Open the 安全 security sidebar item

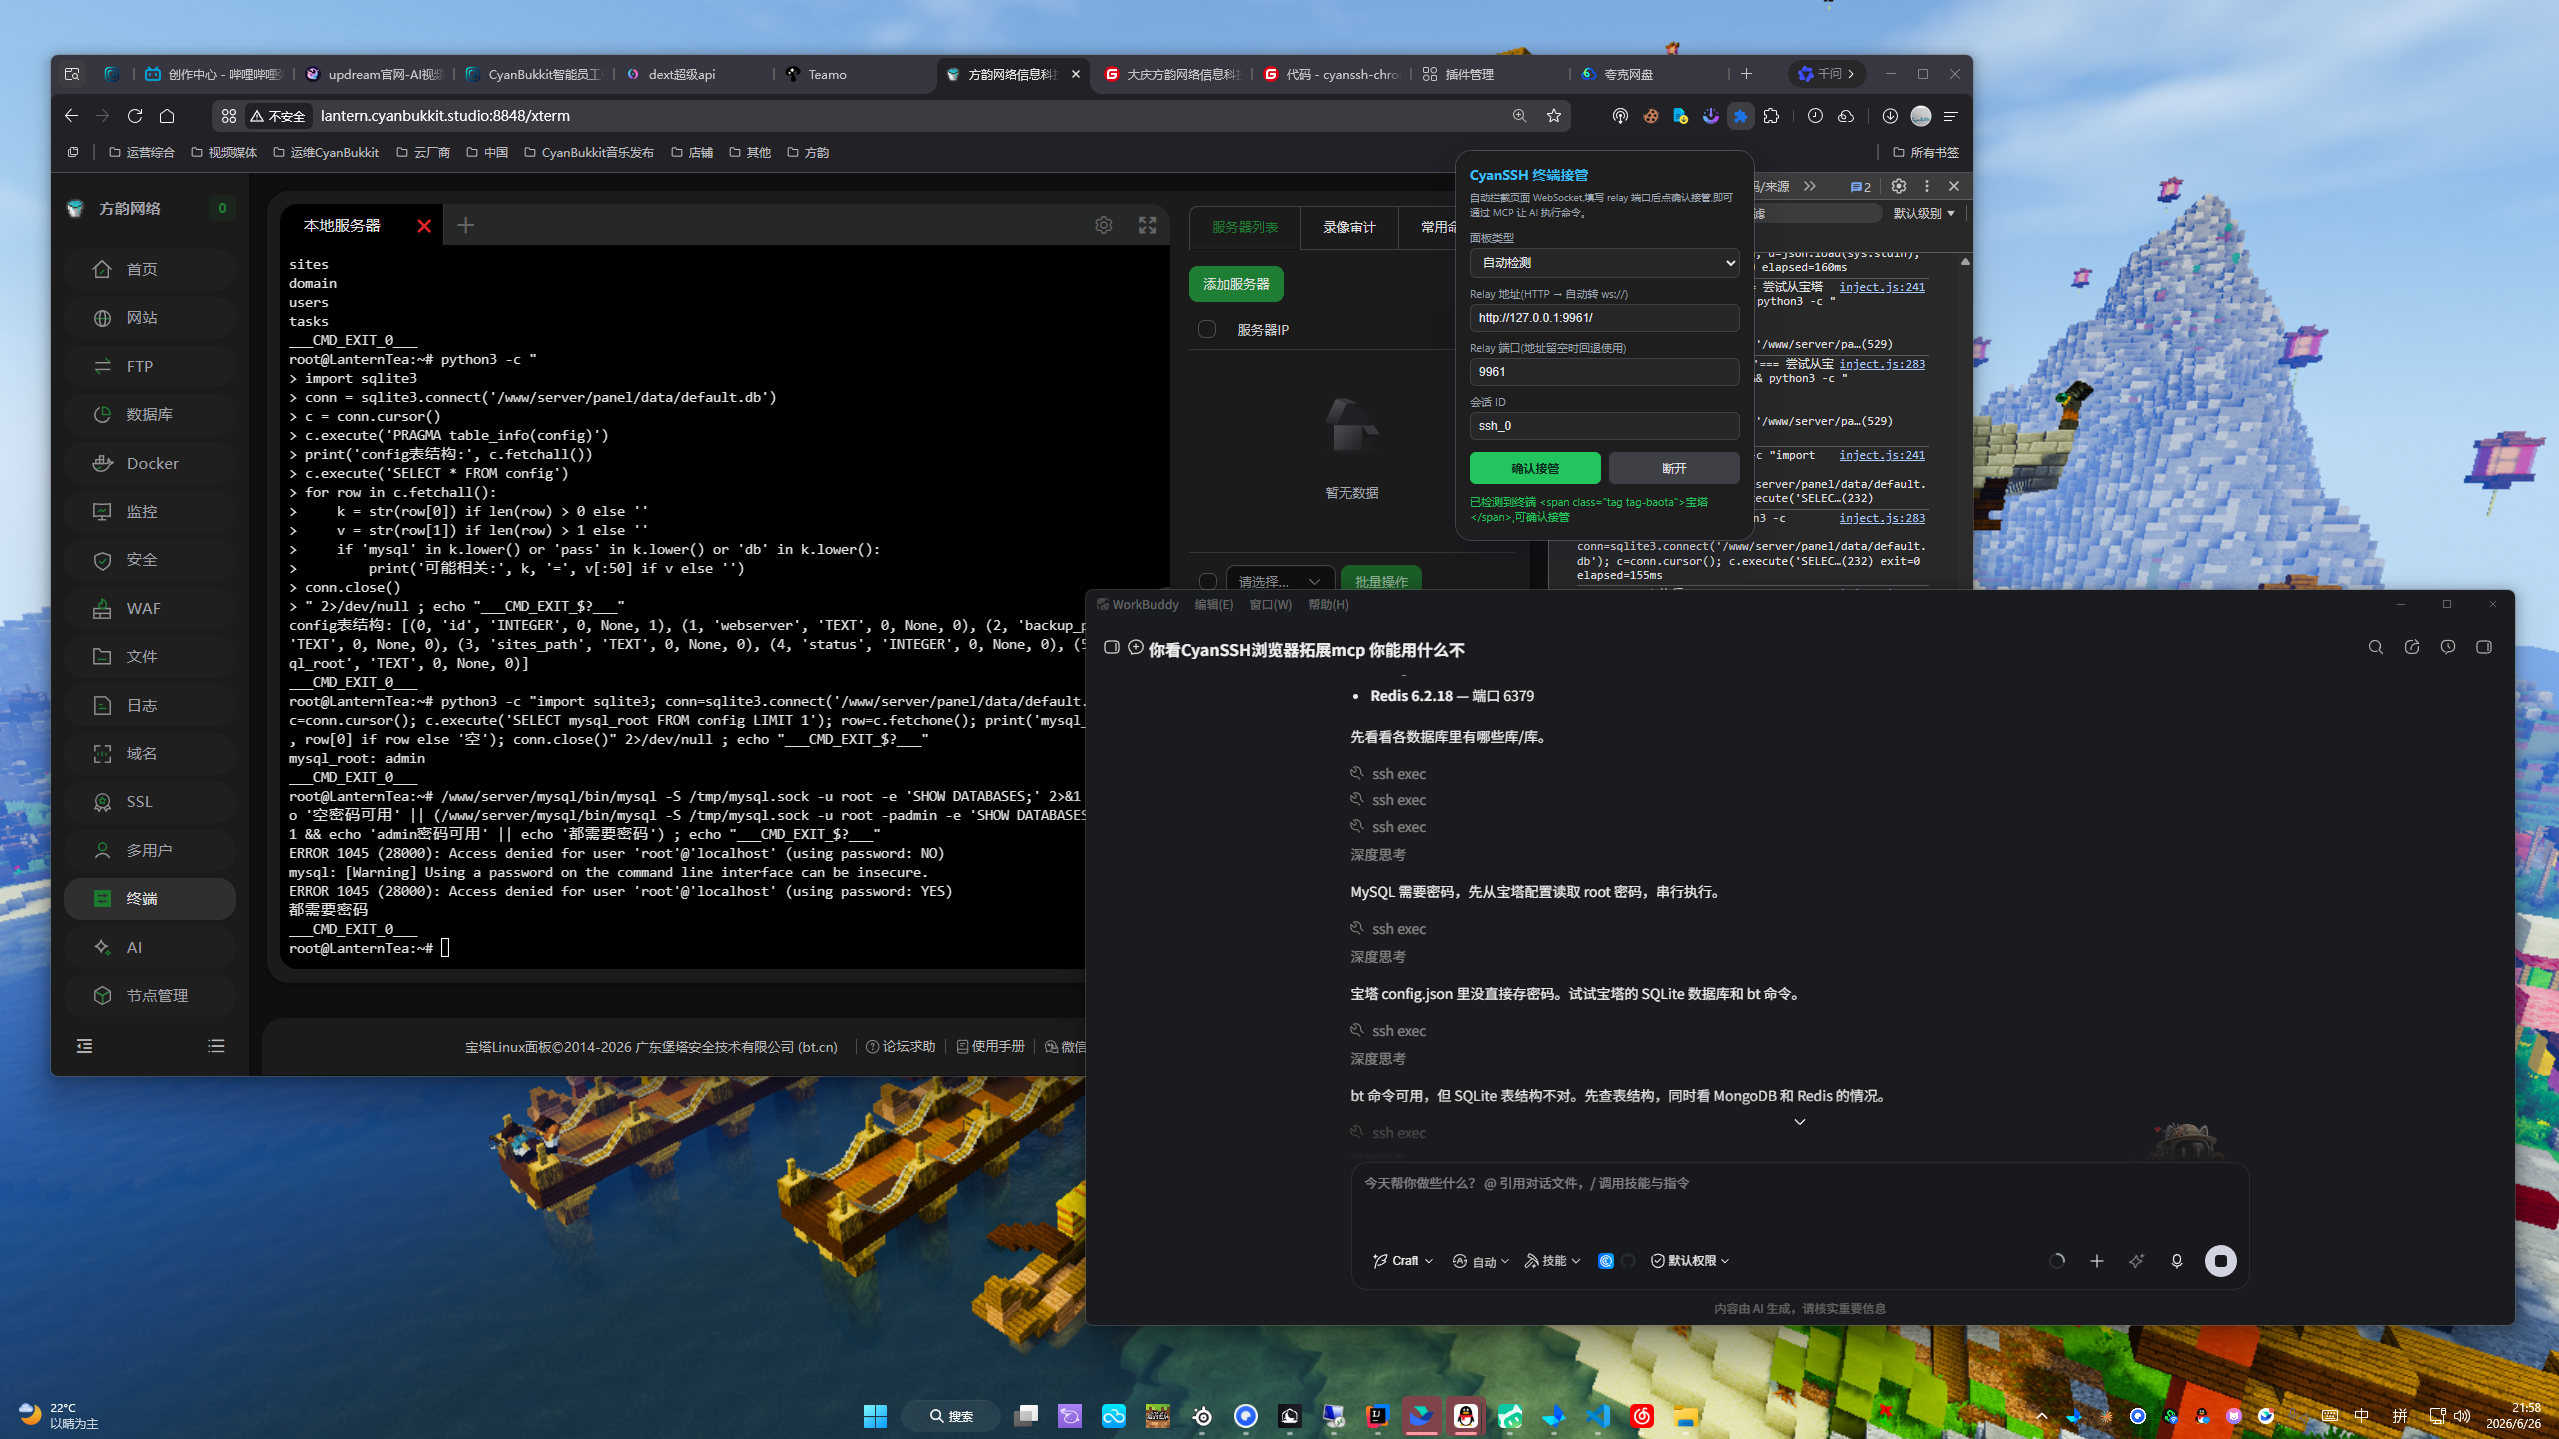[150, 560]
